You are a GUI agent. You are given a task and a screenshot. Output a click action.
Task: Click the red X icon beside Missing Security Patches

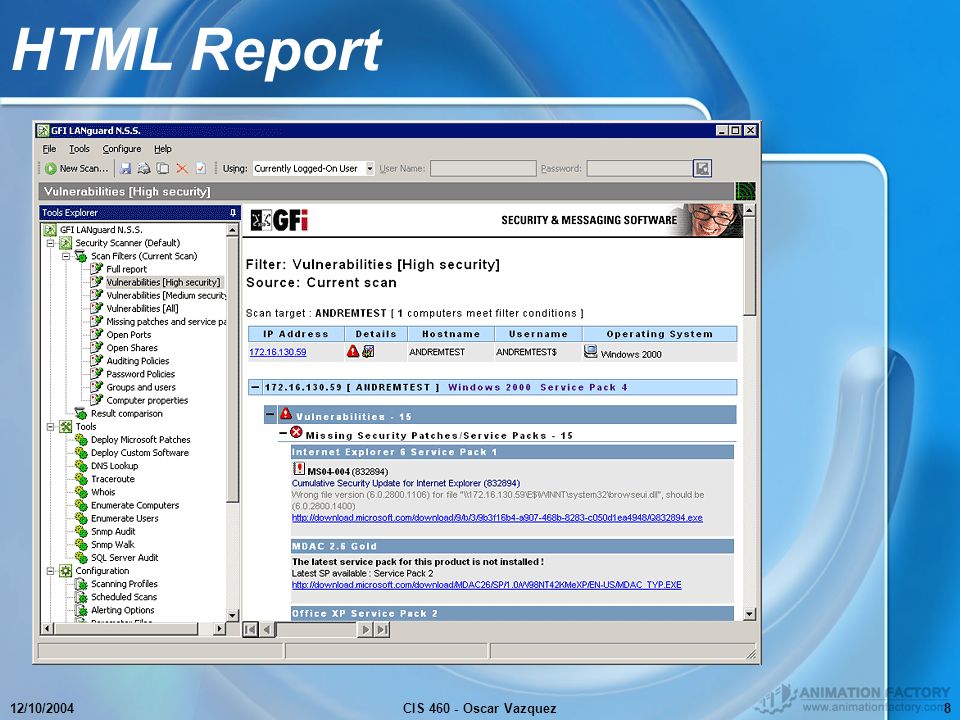click(x=296, y=433)
